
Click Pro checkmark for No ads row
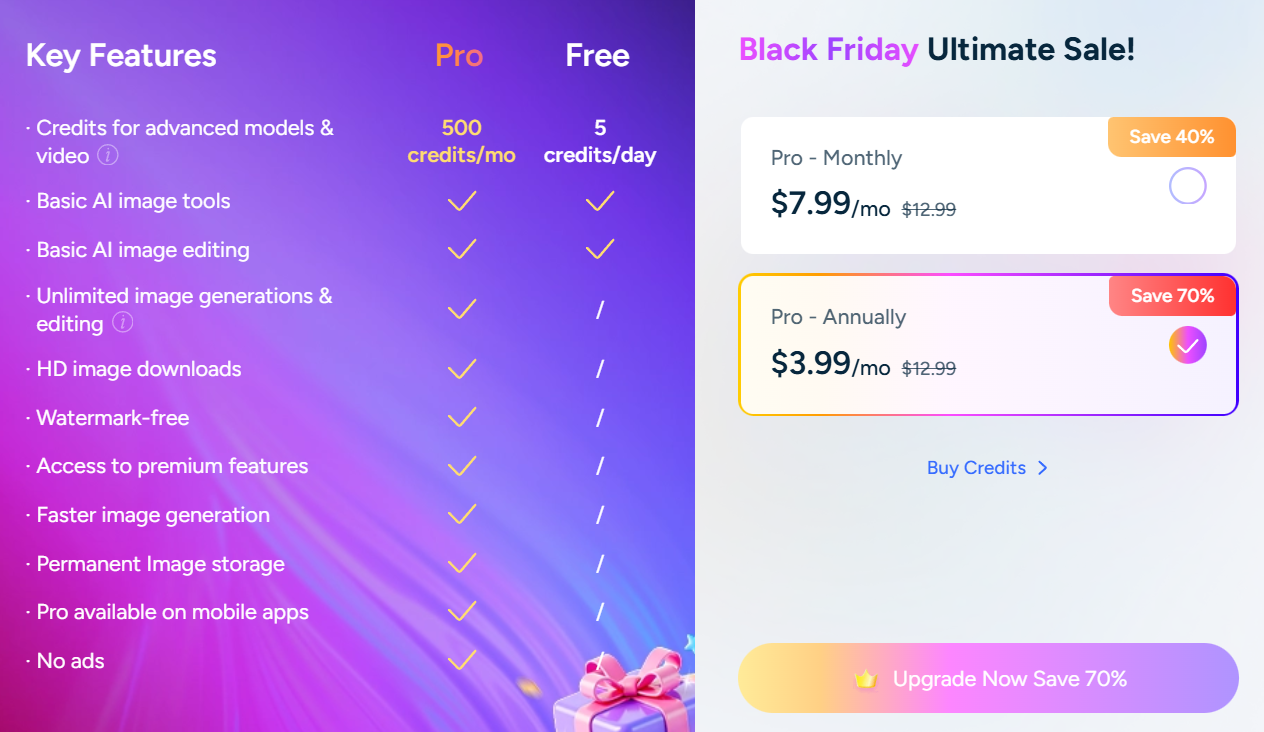[x=461, y=661]
